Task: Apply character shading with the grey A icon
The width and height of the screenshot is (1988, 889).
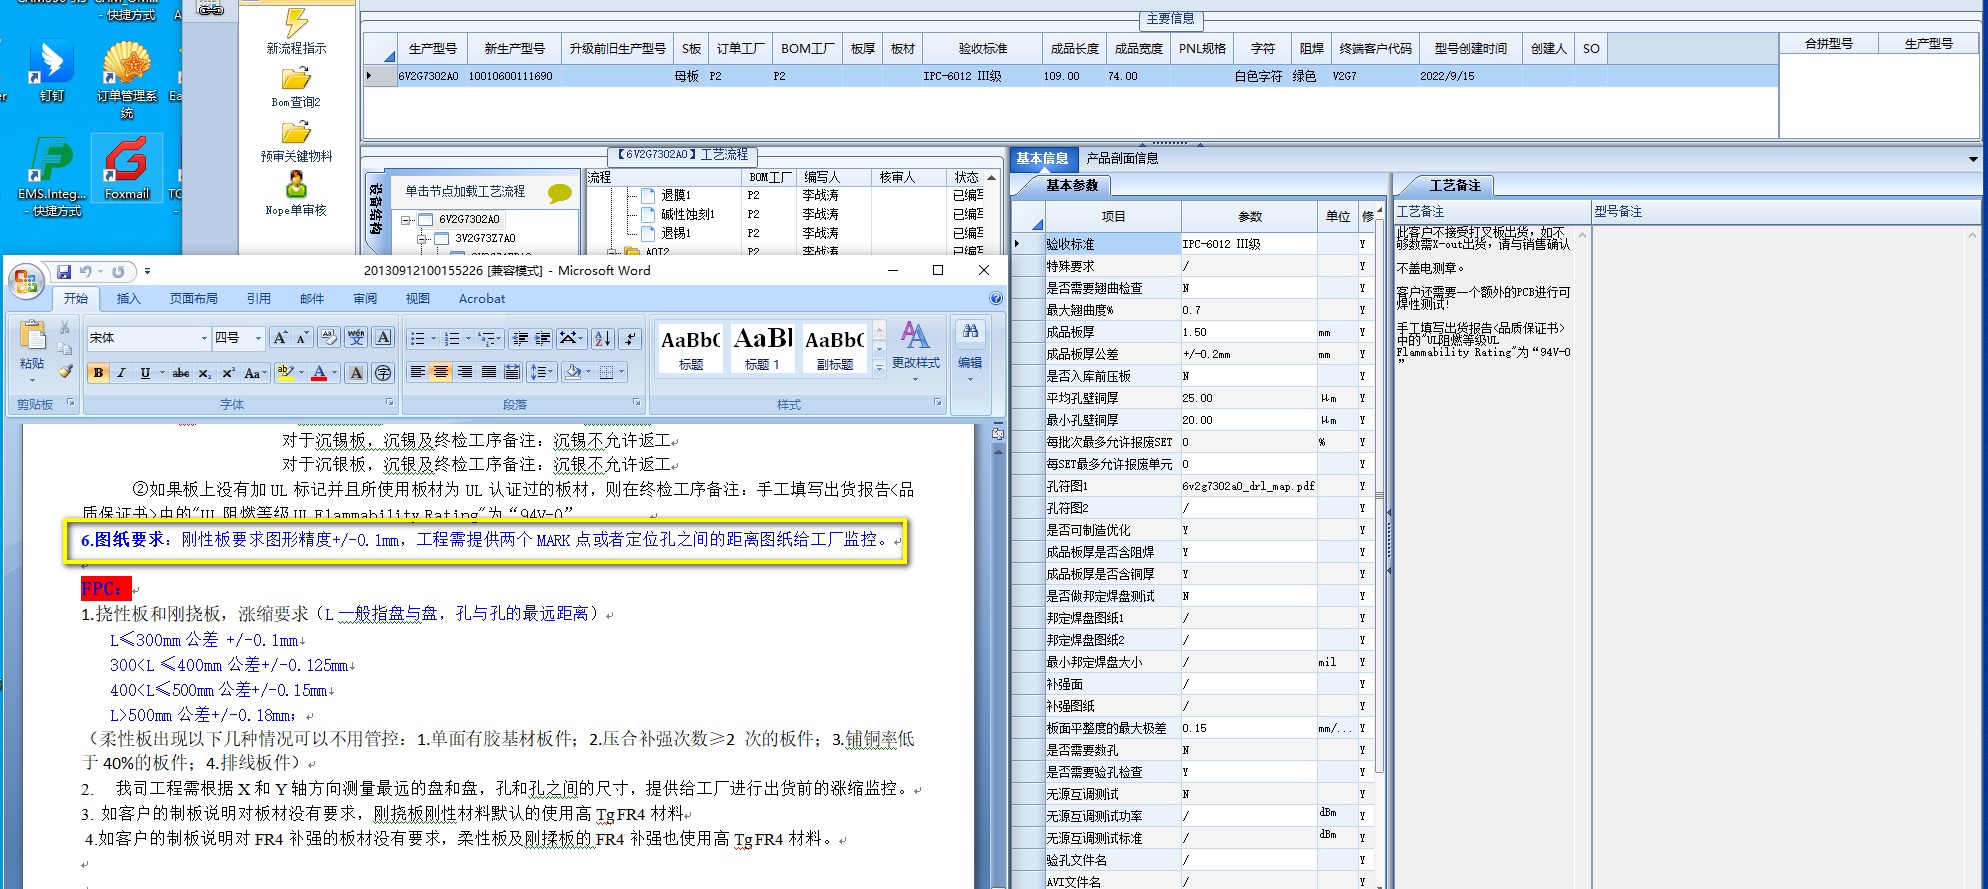Action: pyautogui.click(x=355, y=373)
